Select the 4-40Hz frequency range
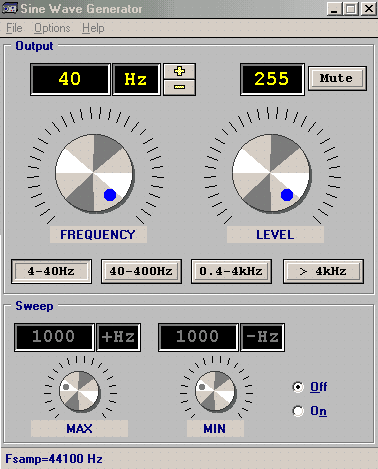The image size is (378, 469). (51, 271)
